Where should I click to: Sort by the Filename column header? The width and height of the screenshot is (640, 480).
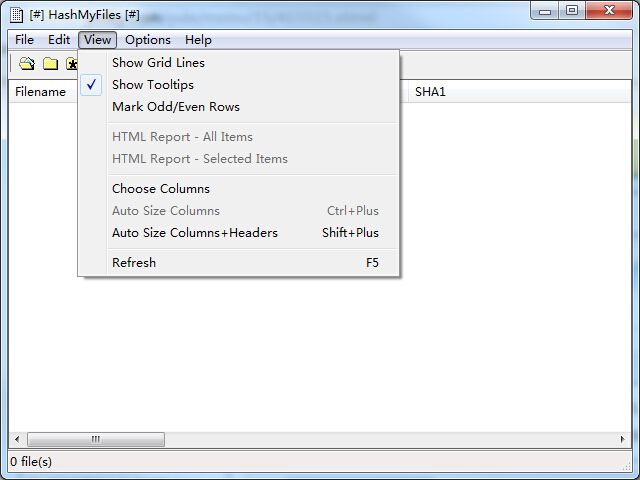coord(43,92)
